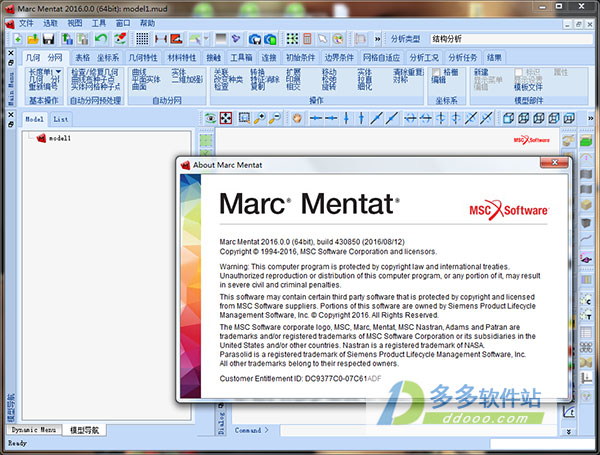Select the first cube view icon
This screenshot has width=600, height=455.
coord(508,118)
